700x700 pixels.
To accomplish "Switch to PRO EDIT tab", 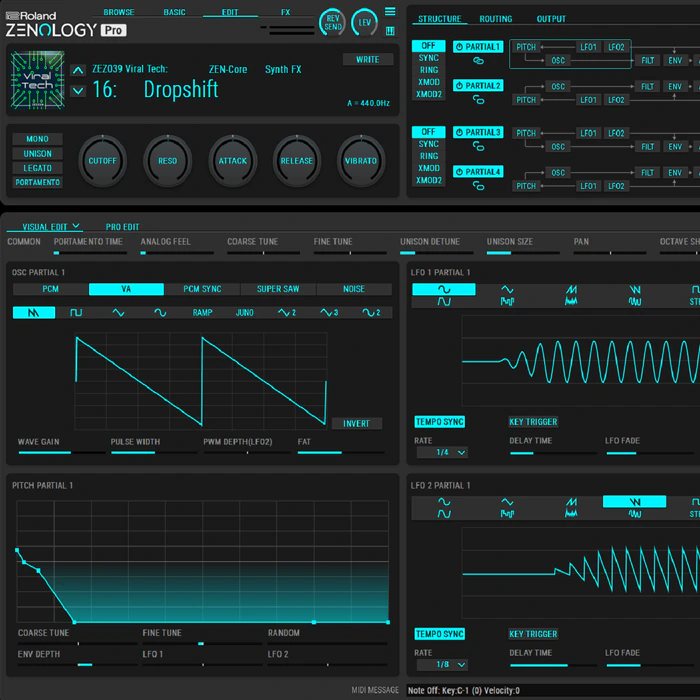I will coord(122,227).
